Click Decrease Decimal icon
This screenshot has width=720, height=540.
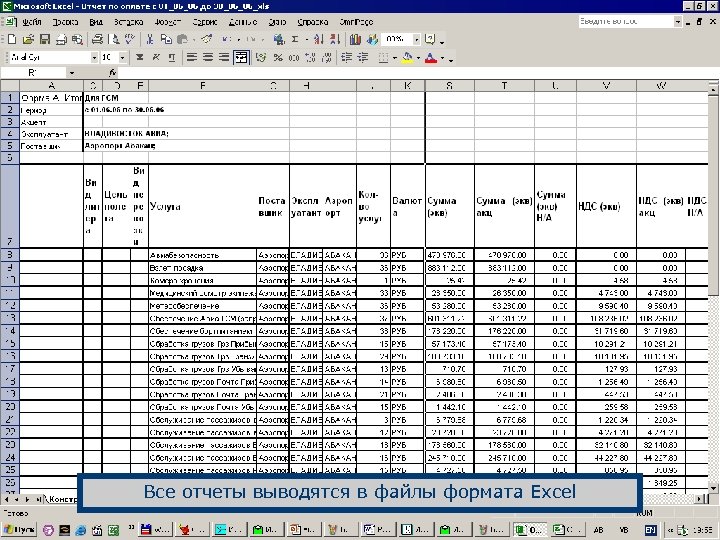327,57
